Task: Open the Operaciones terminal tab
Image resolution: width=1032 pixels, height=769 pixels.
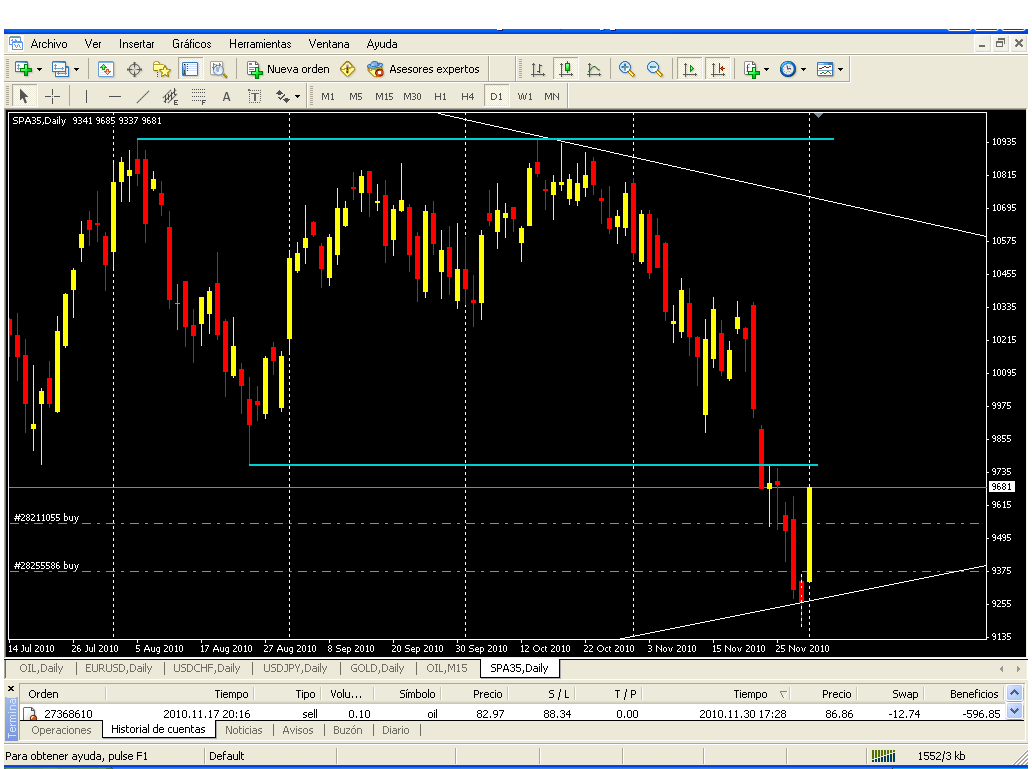Action: click(62, 730)
